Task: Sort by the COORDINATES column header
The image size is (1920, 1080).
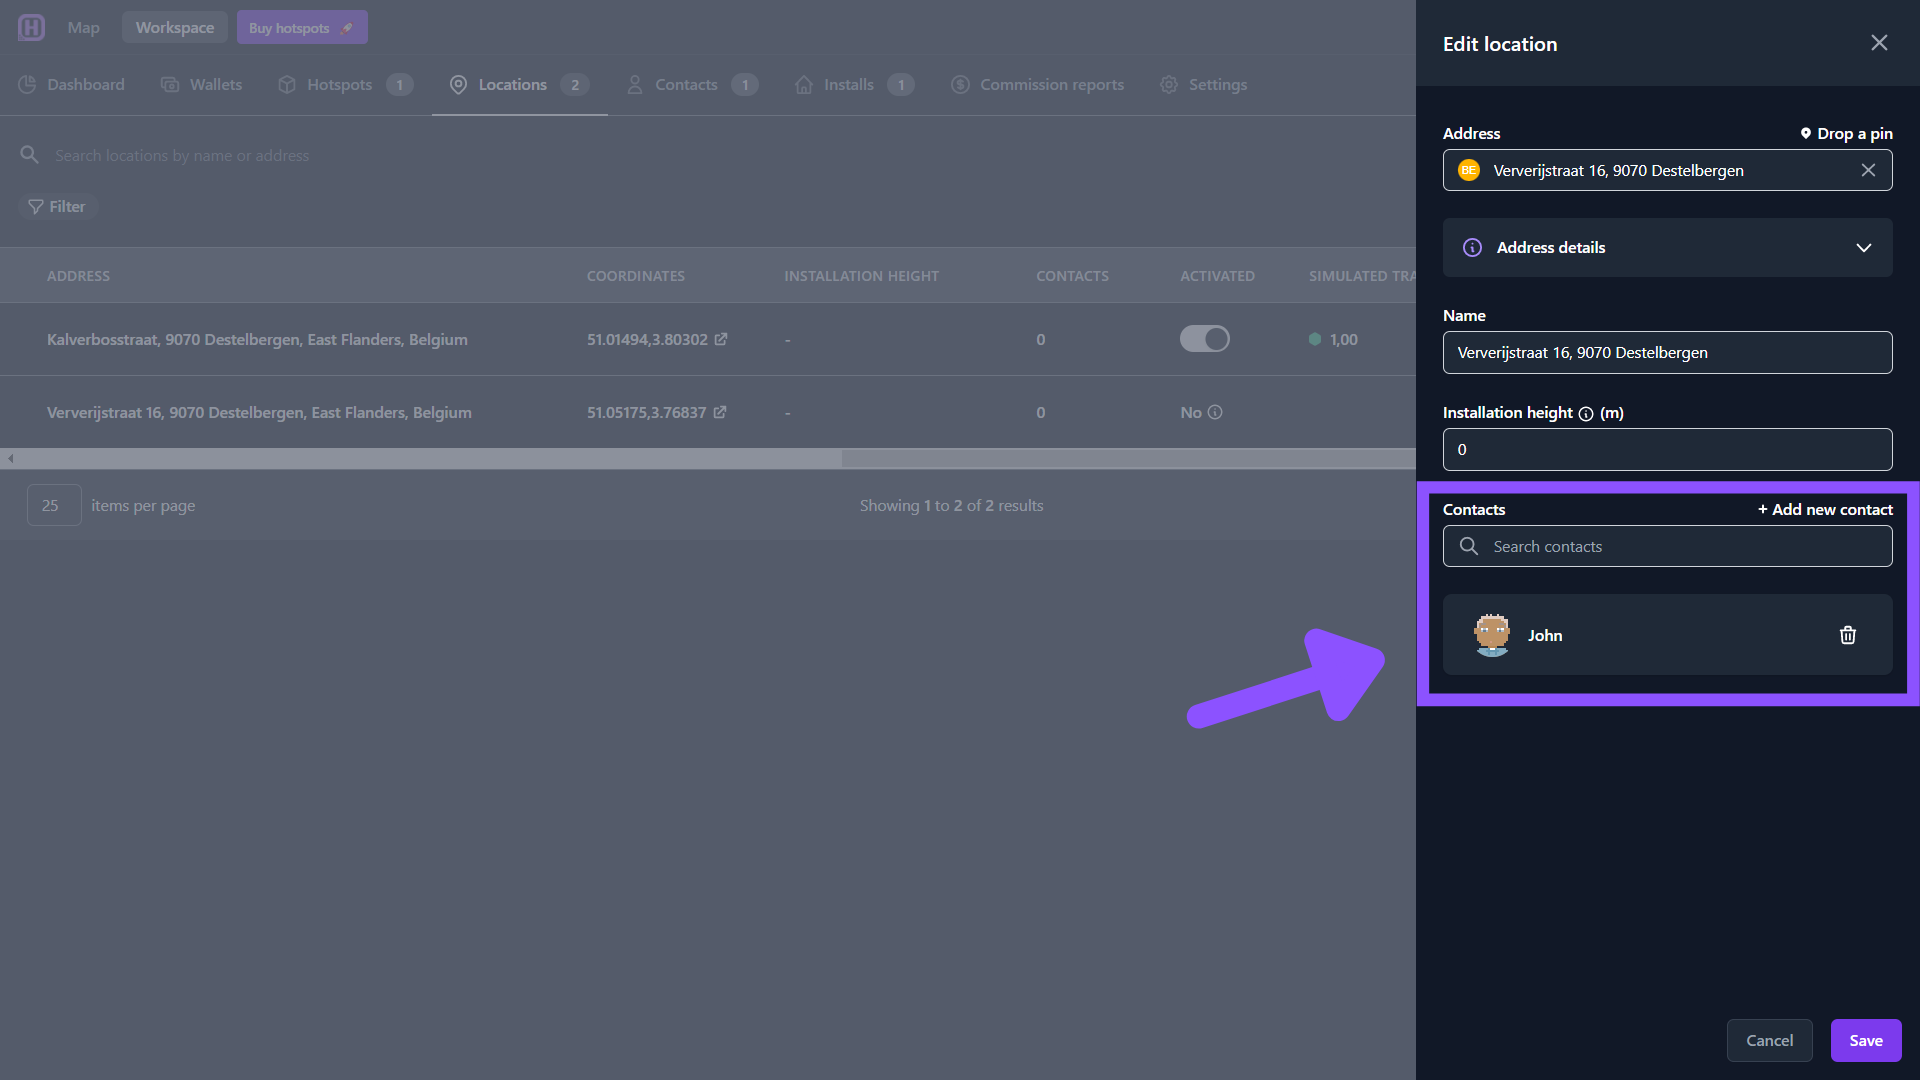Action: [636, 276]
